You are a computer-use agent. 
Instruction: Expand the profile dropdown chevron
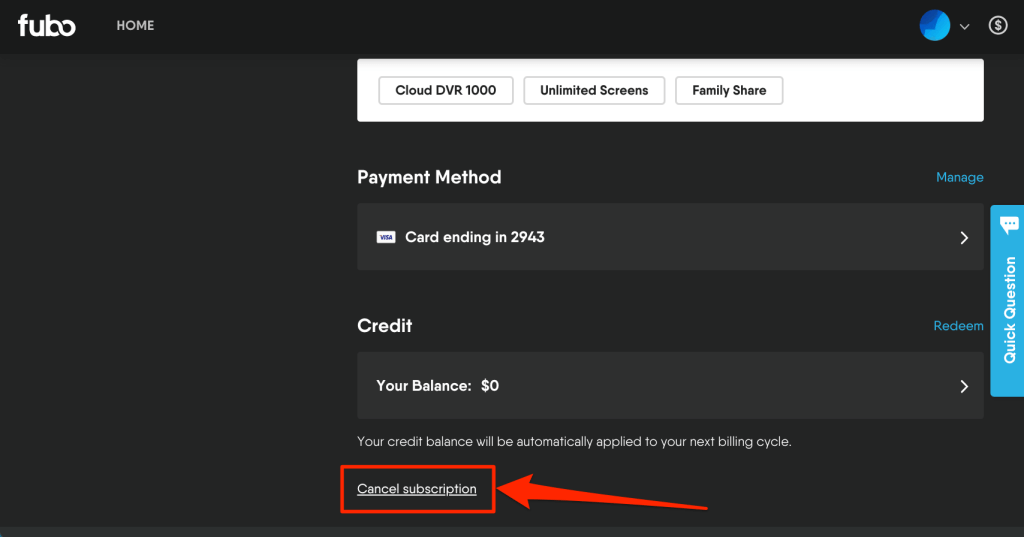(x=965, y=27)
